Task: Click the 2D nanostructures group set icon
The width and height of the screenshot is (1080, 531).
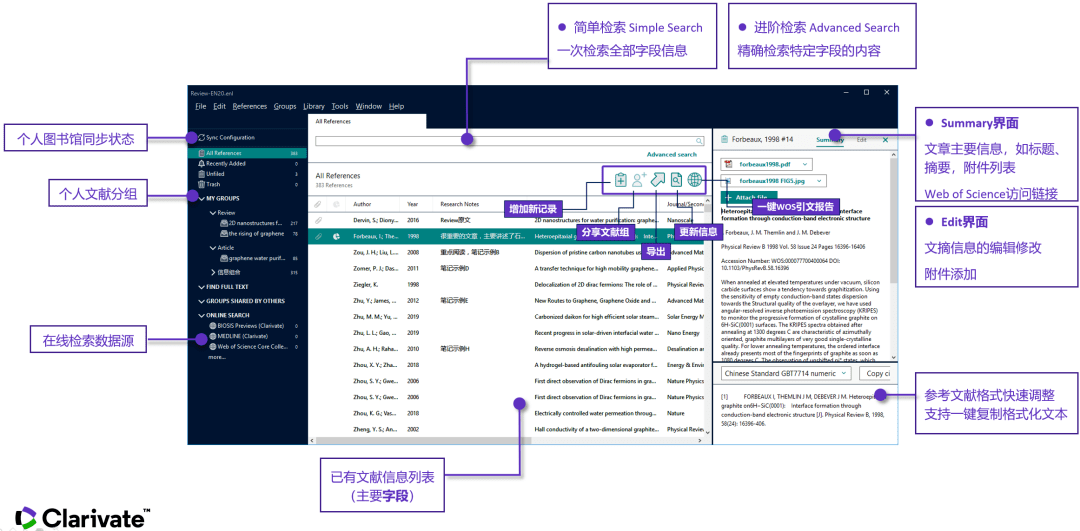Action: [224, 223]
